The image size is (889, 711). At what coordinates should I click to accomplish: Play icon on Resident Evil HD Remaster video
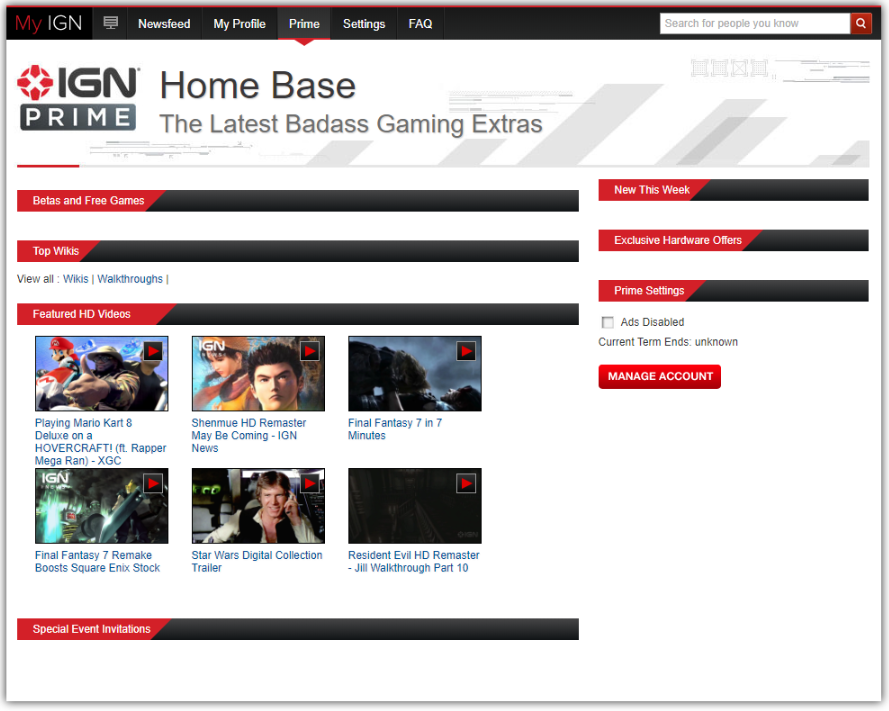click(x=466, y=484)
